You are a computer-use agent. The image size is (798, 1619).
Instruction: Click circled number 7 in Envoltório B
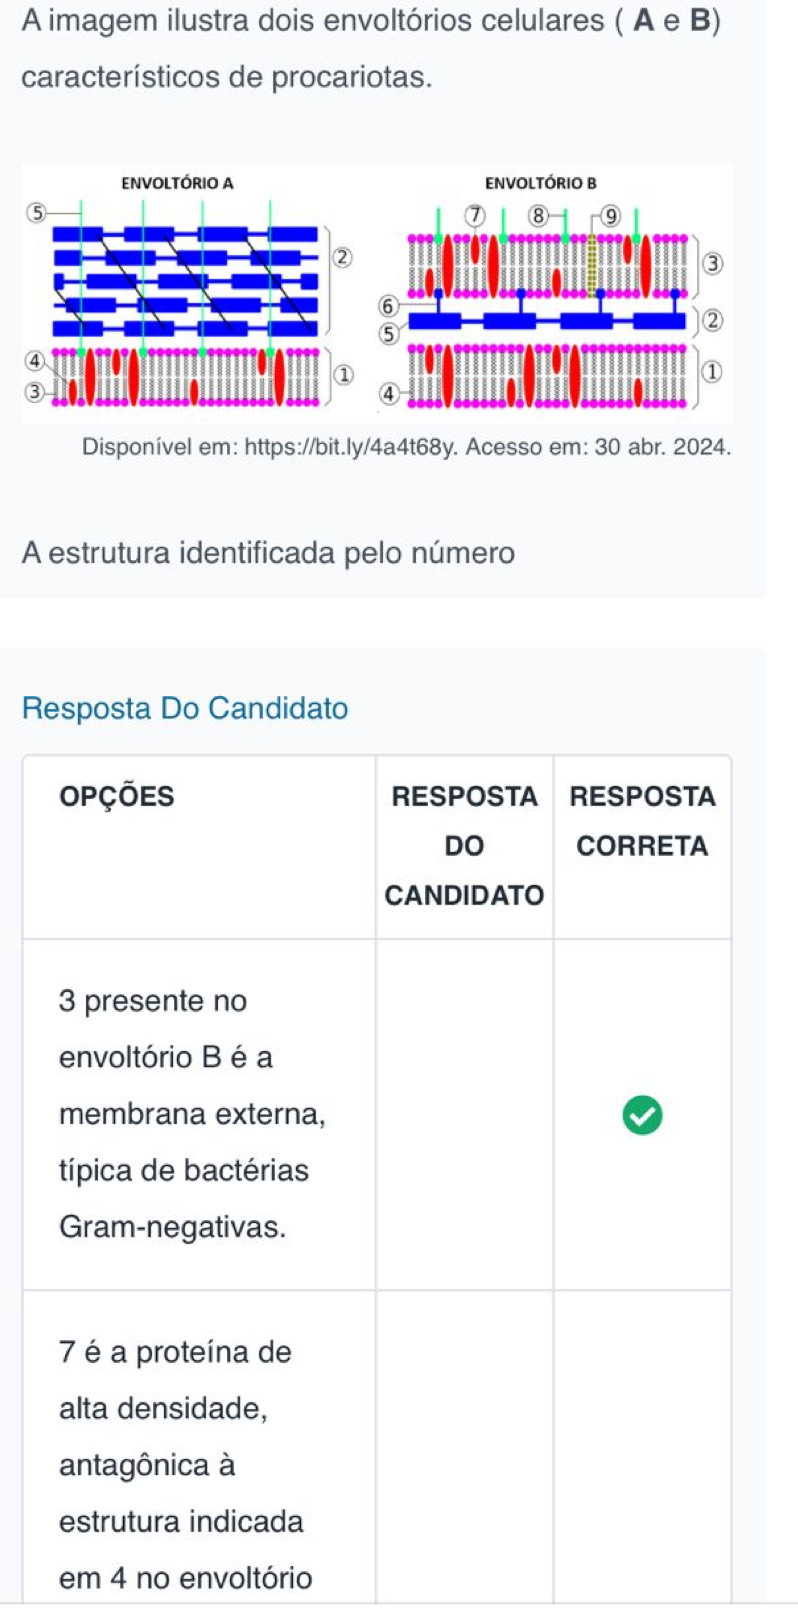click(x=476, y=216)
